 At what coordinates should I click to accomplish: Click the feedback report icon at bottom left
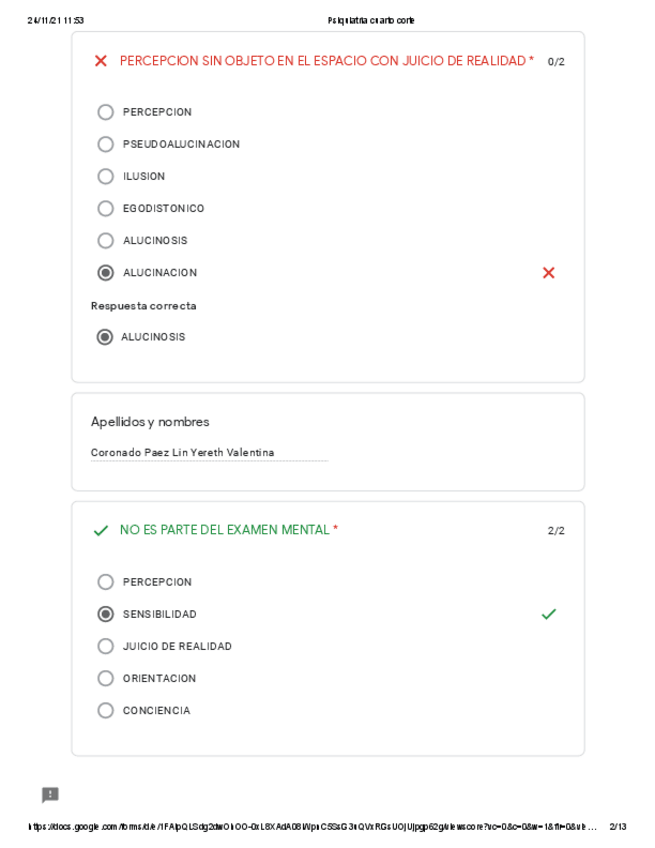tap(50, 795)
